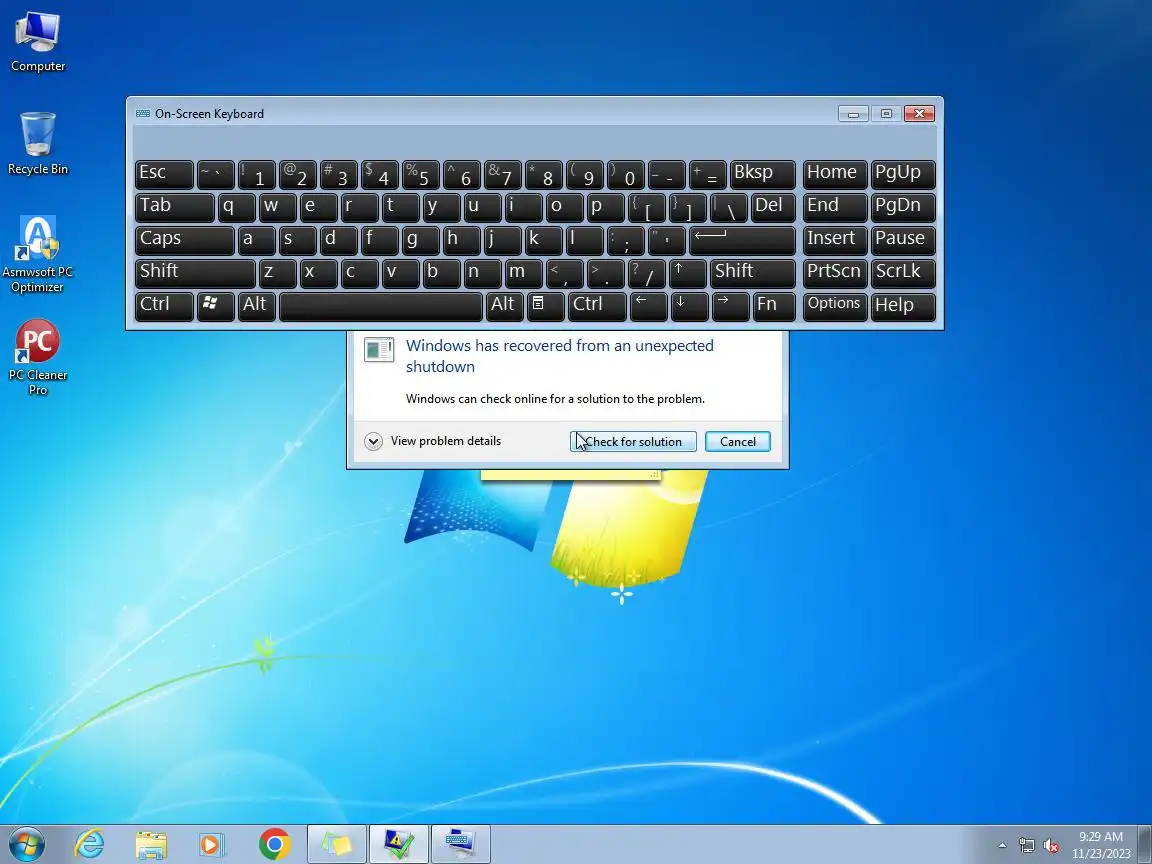This screenshot has width=1152, height=864.
Task: Open the Computer desktop icon
Action: pyautogui.click(x=37, y=43)
